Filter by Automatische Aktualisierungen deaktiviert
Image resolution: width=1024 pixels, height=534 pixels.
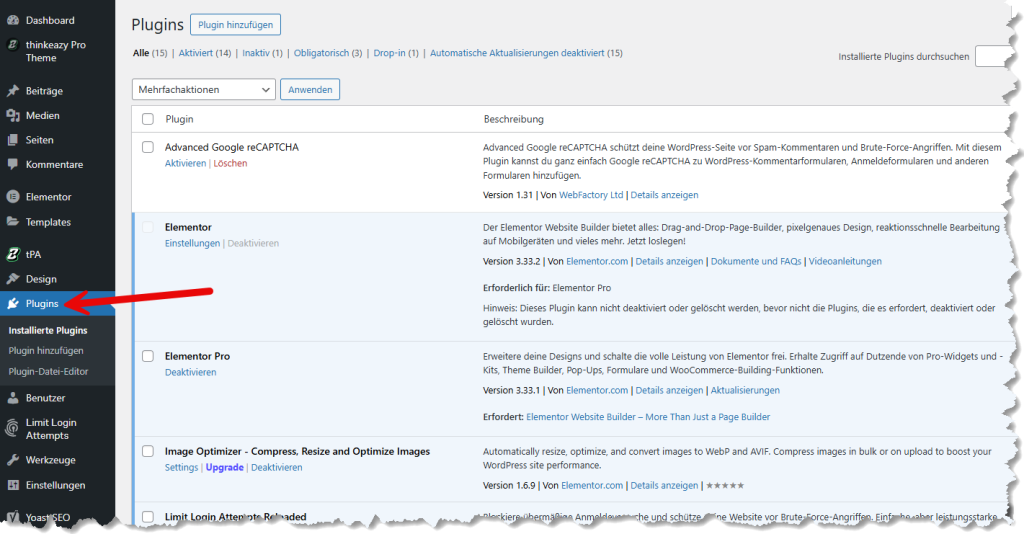517,53
